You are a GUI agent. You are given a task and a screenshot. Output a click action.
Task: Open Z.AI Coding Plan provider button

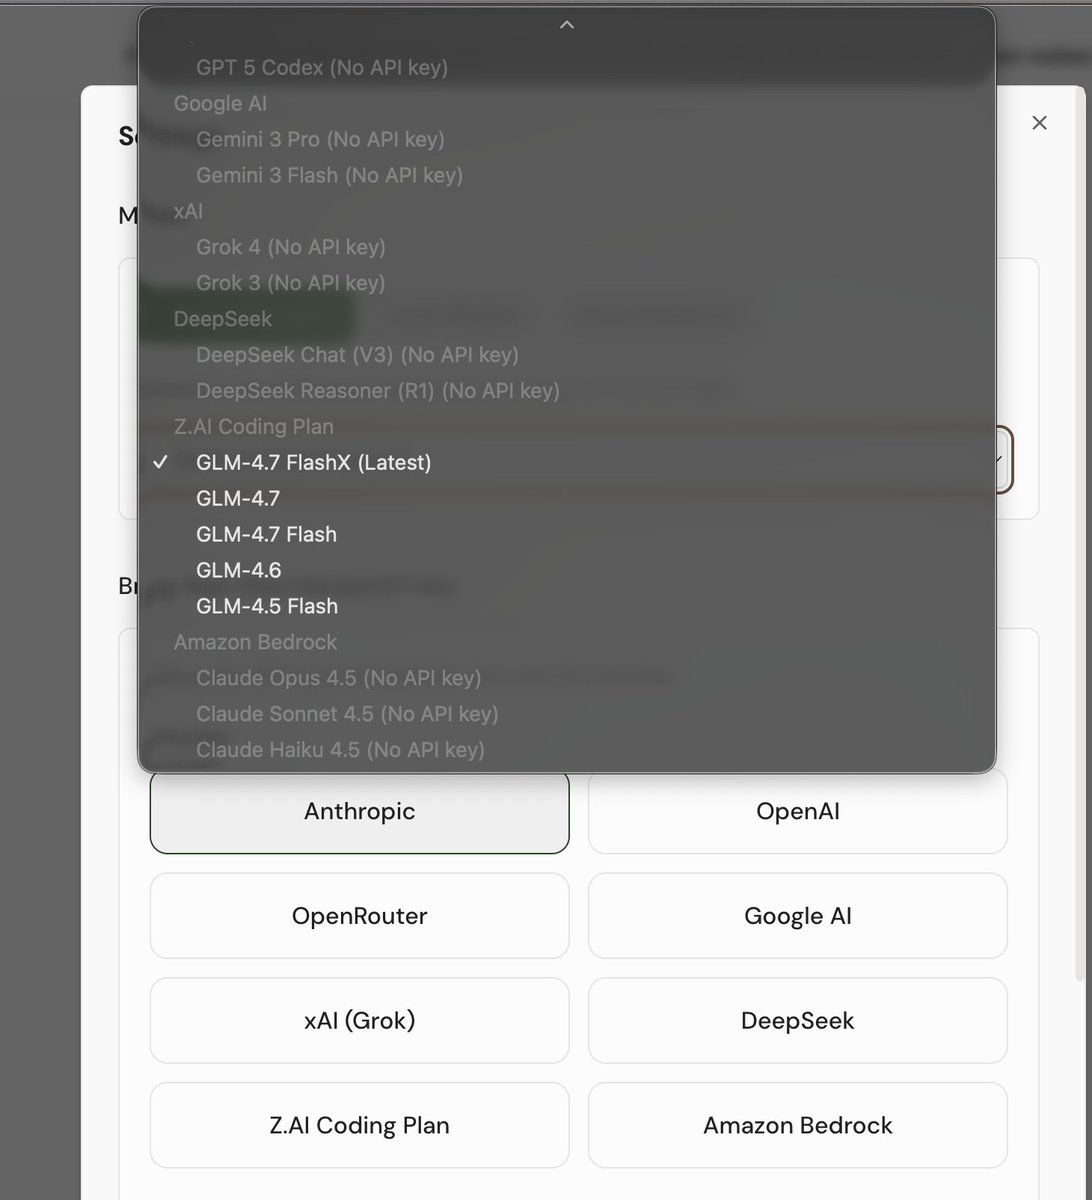click(359, 1125)
